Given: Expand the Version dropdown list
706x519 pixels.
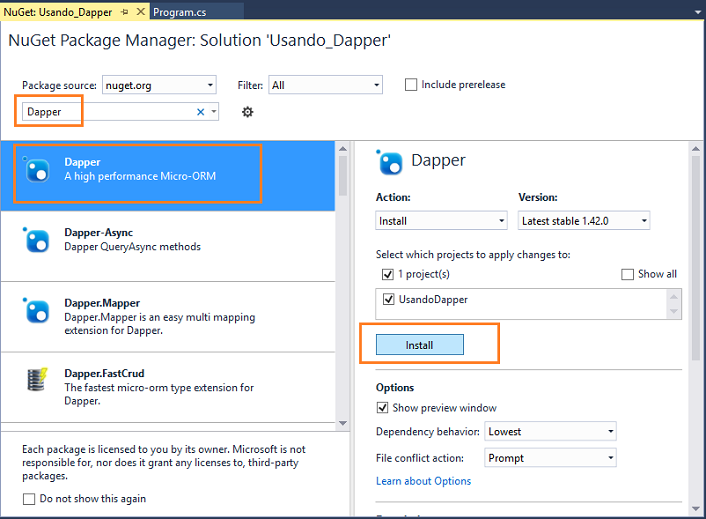Looking at the screenshot, I should pos(584,221).
